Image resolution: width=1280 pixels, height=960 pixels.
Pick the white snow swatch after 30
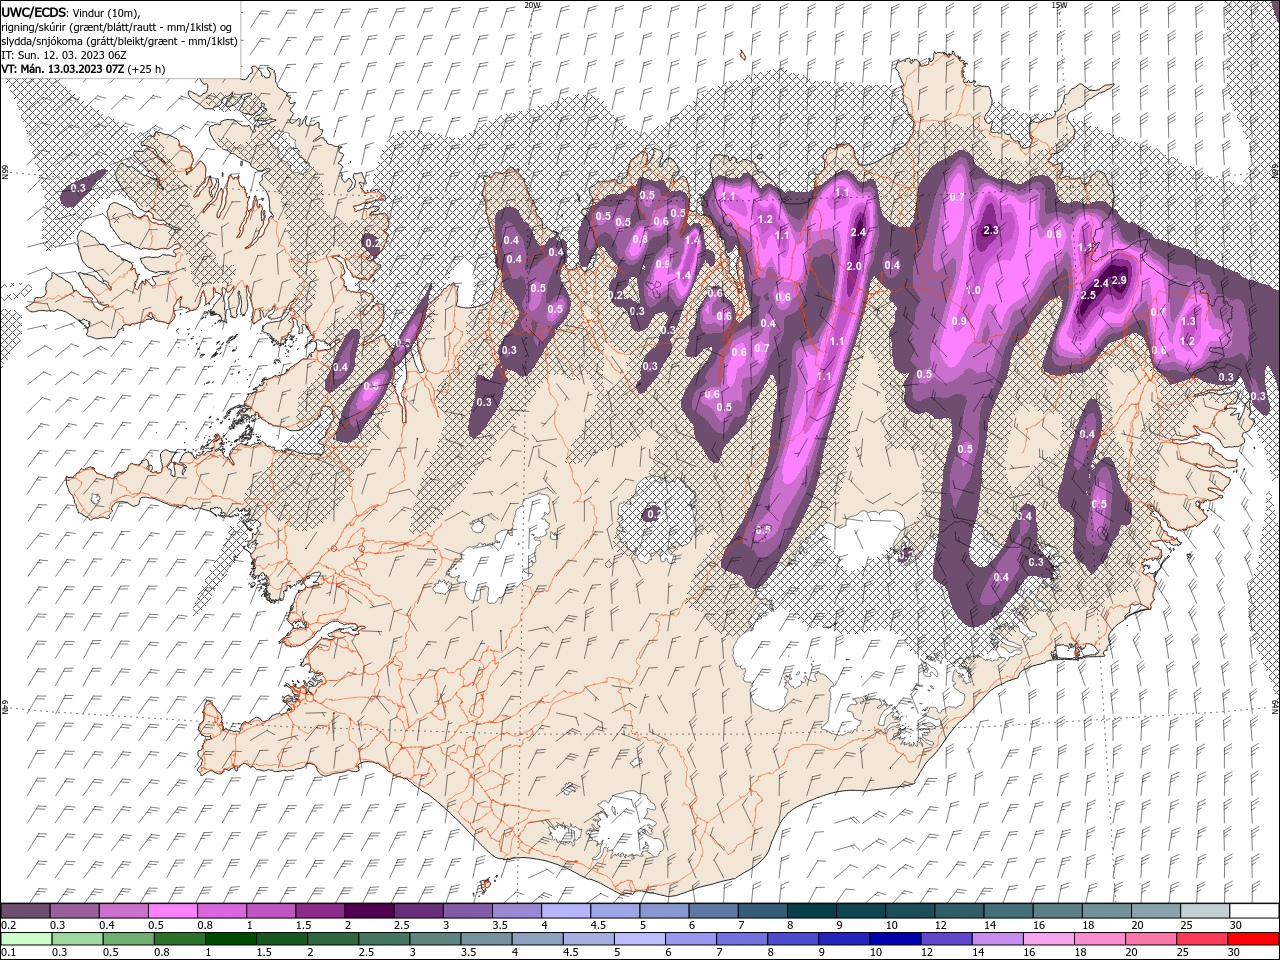coord(1254,911)
